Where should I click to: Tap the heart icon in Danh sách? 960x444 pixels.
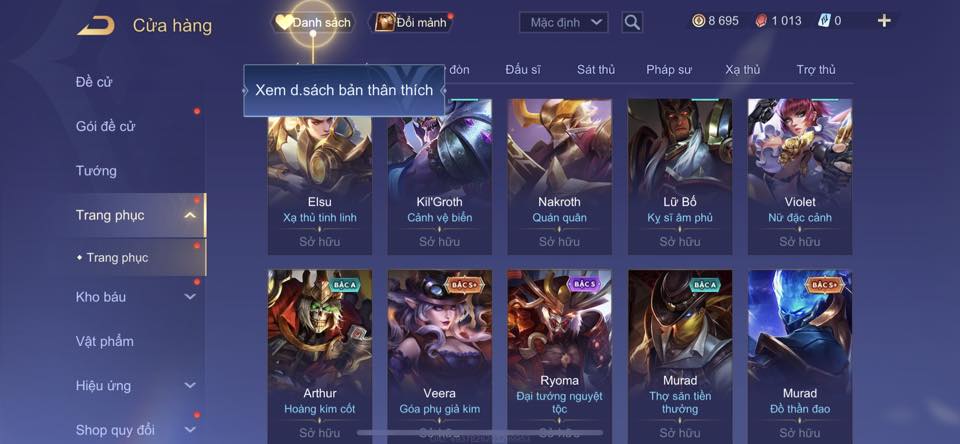click(x=283, y=23)
